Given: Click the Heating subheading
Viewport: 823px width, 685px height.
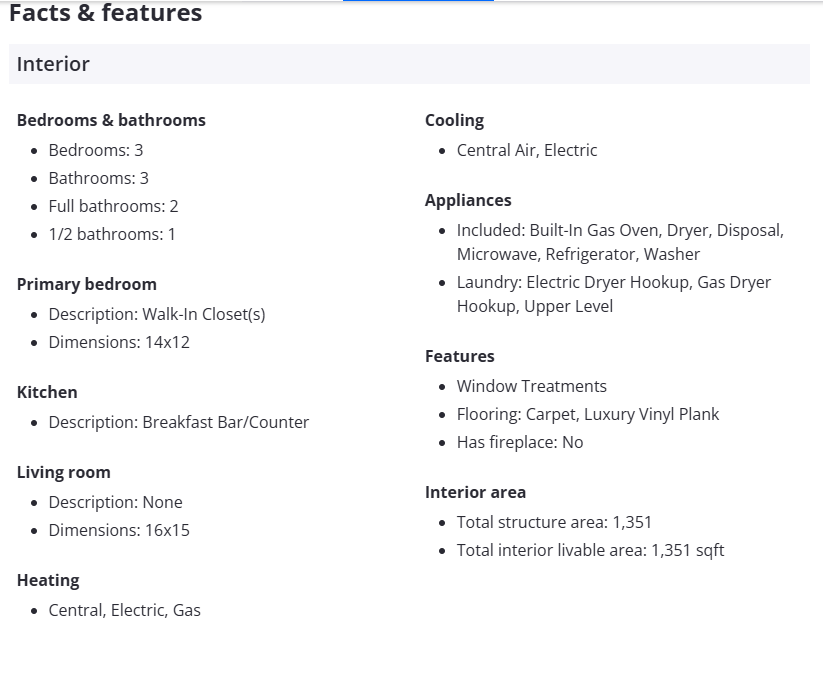Looking at the screenshot, I should [48, 580].
